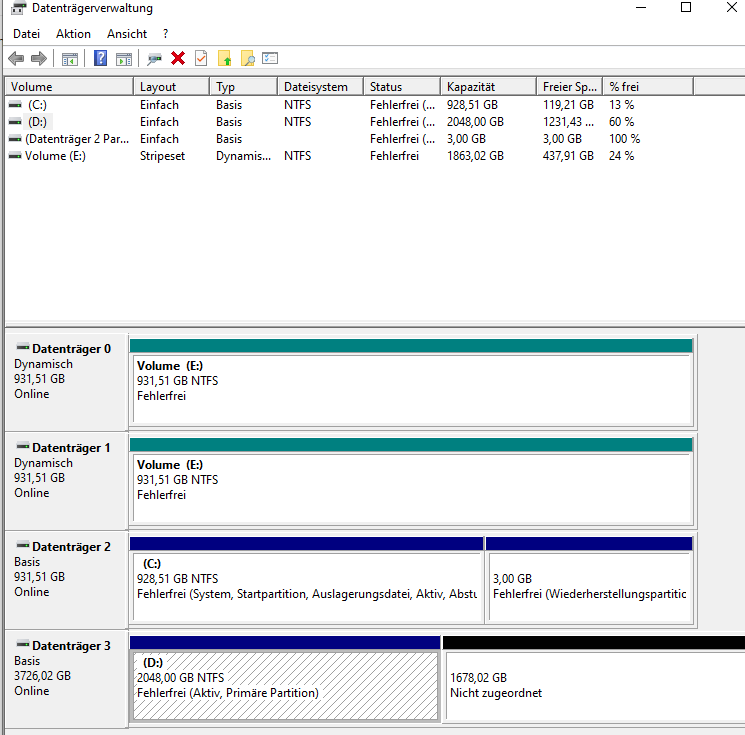Open the Aktion menu

73,34
